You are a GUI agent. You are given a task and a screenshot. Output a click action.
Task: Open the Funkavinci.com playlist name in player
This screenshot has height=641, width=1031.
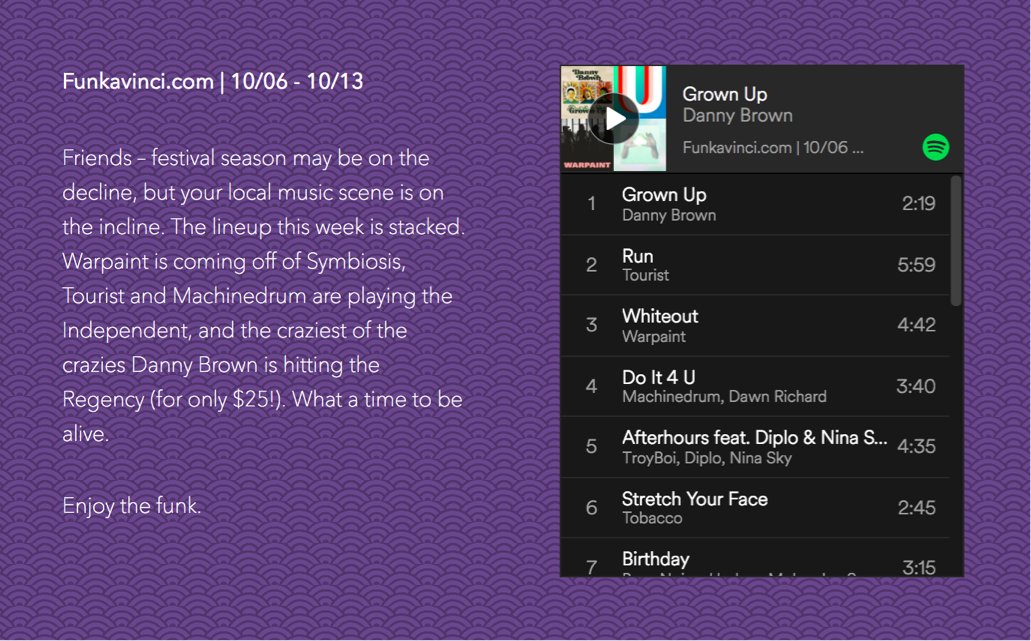773,147
